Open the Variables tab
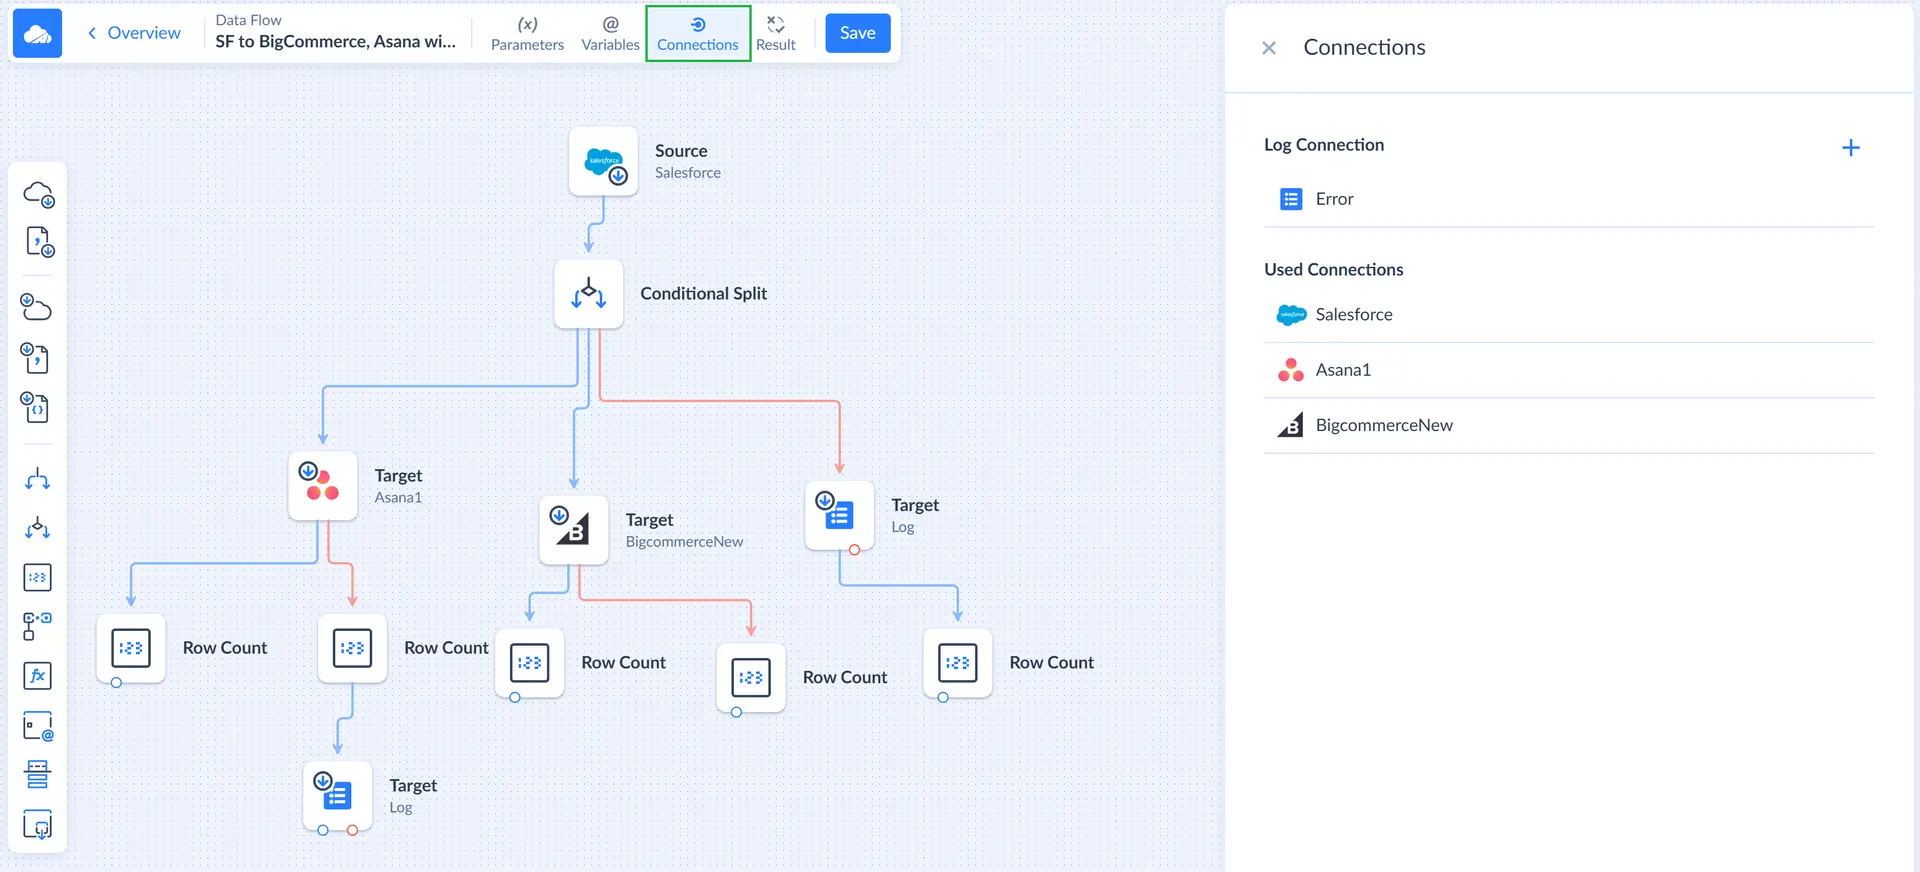 point(610,33)
